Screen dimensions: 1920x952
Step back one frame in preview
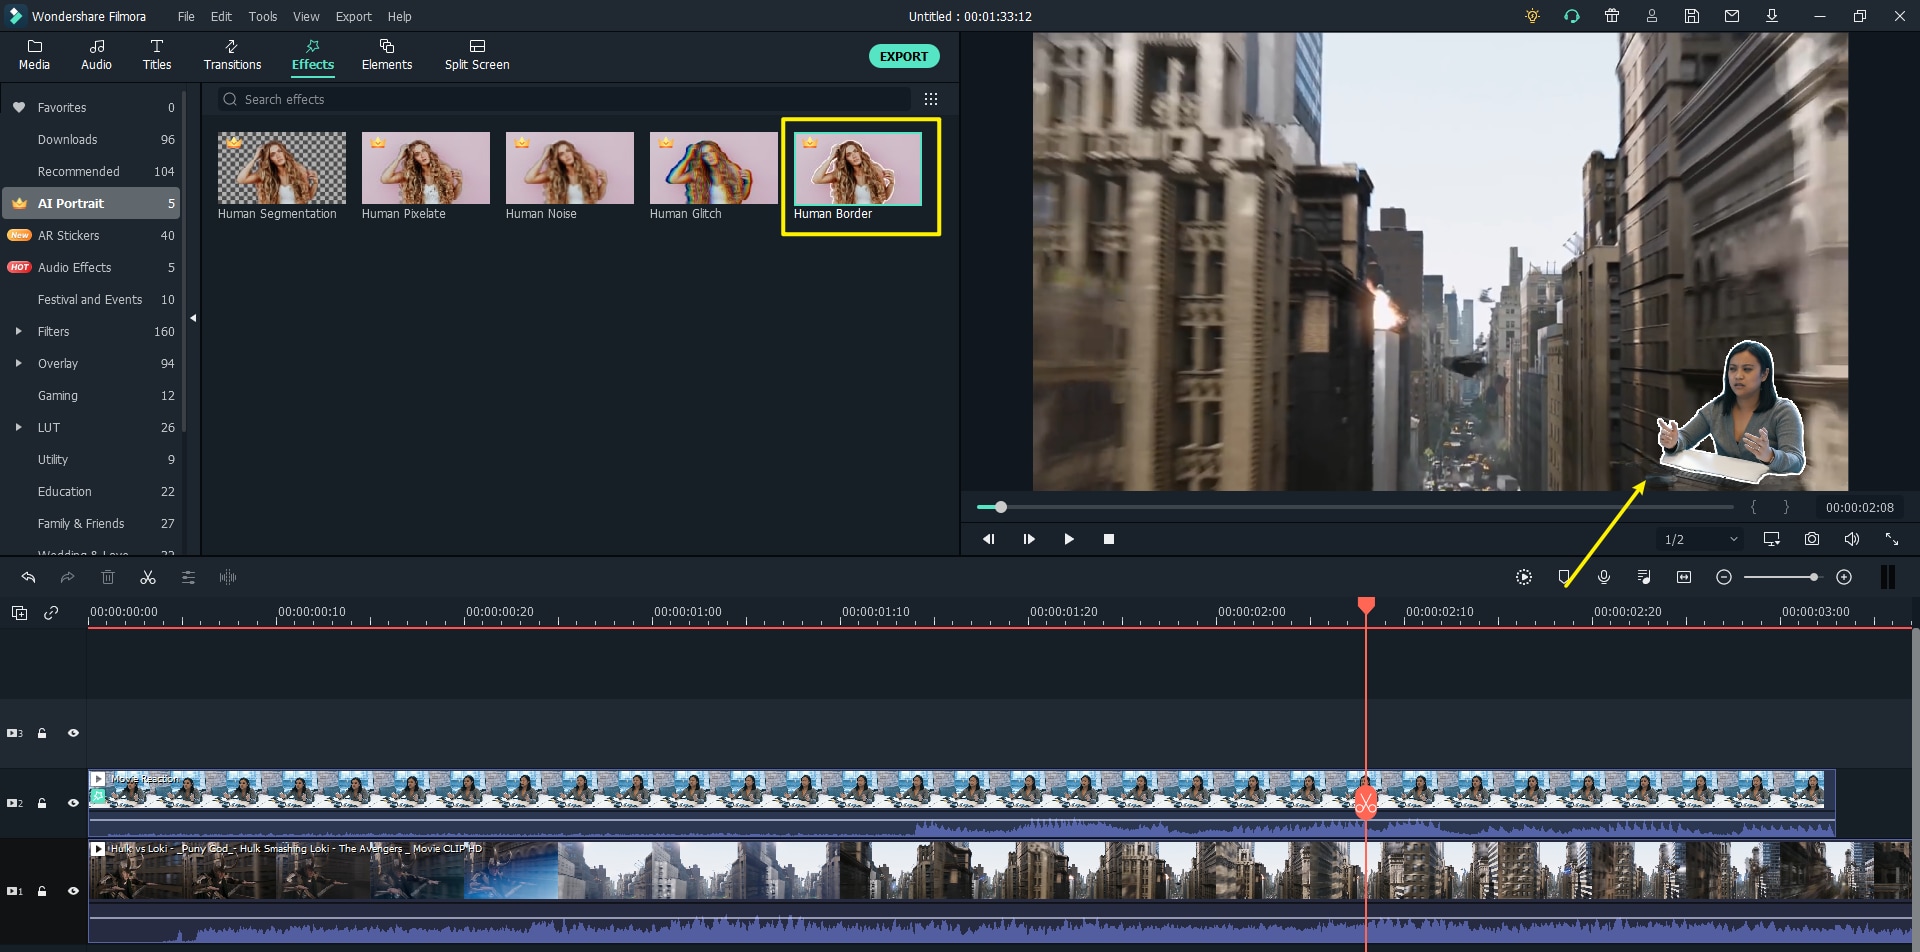click(988, 539)
